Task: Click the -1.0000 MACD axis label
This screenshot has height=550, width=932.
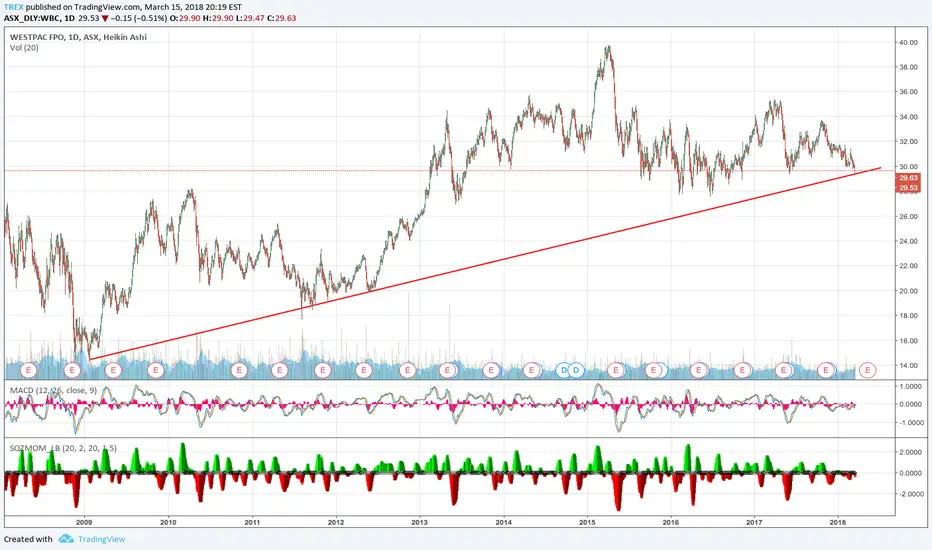Action: 909,423
